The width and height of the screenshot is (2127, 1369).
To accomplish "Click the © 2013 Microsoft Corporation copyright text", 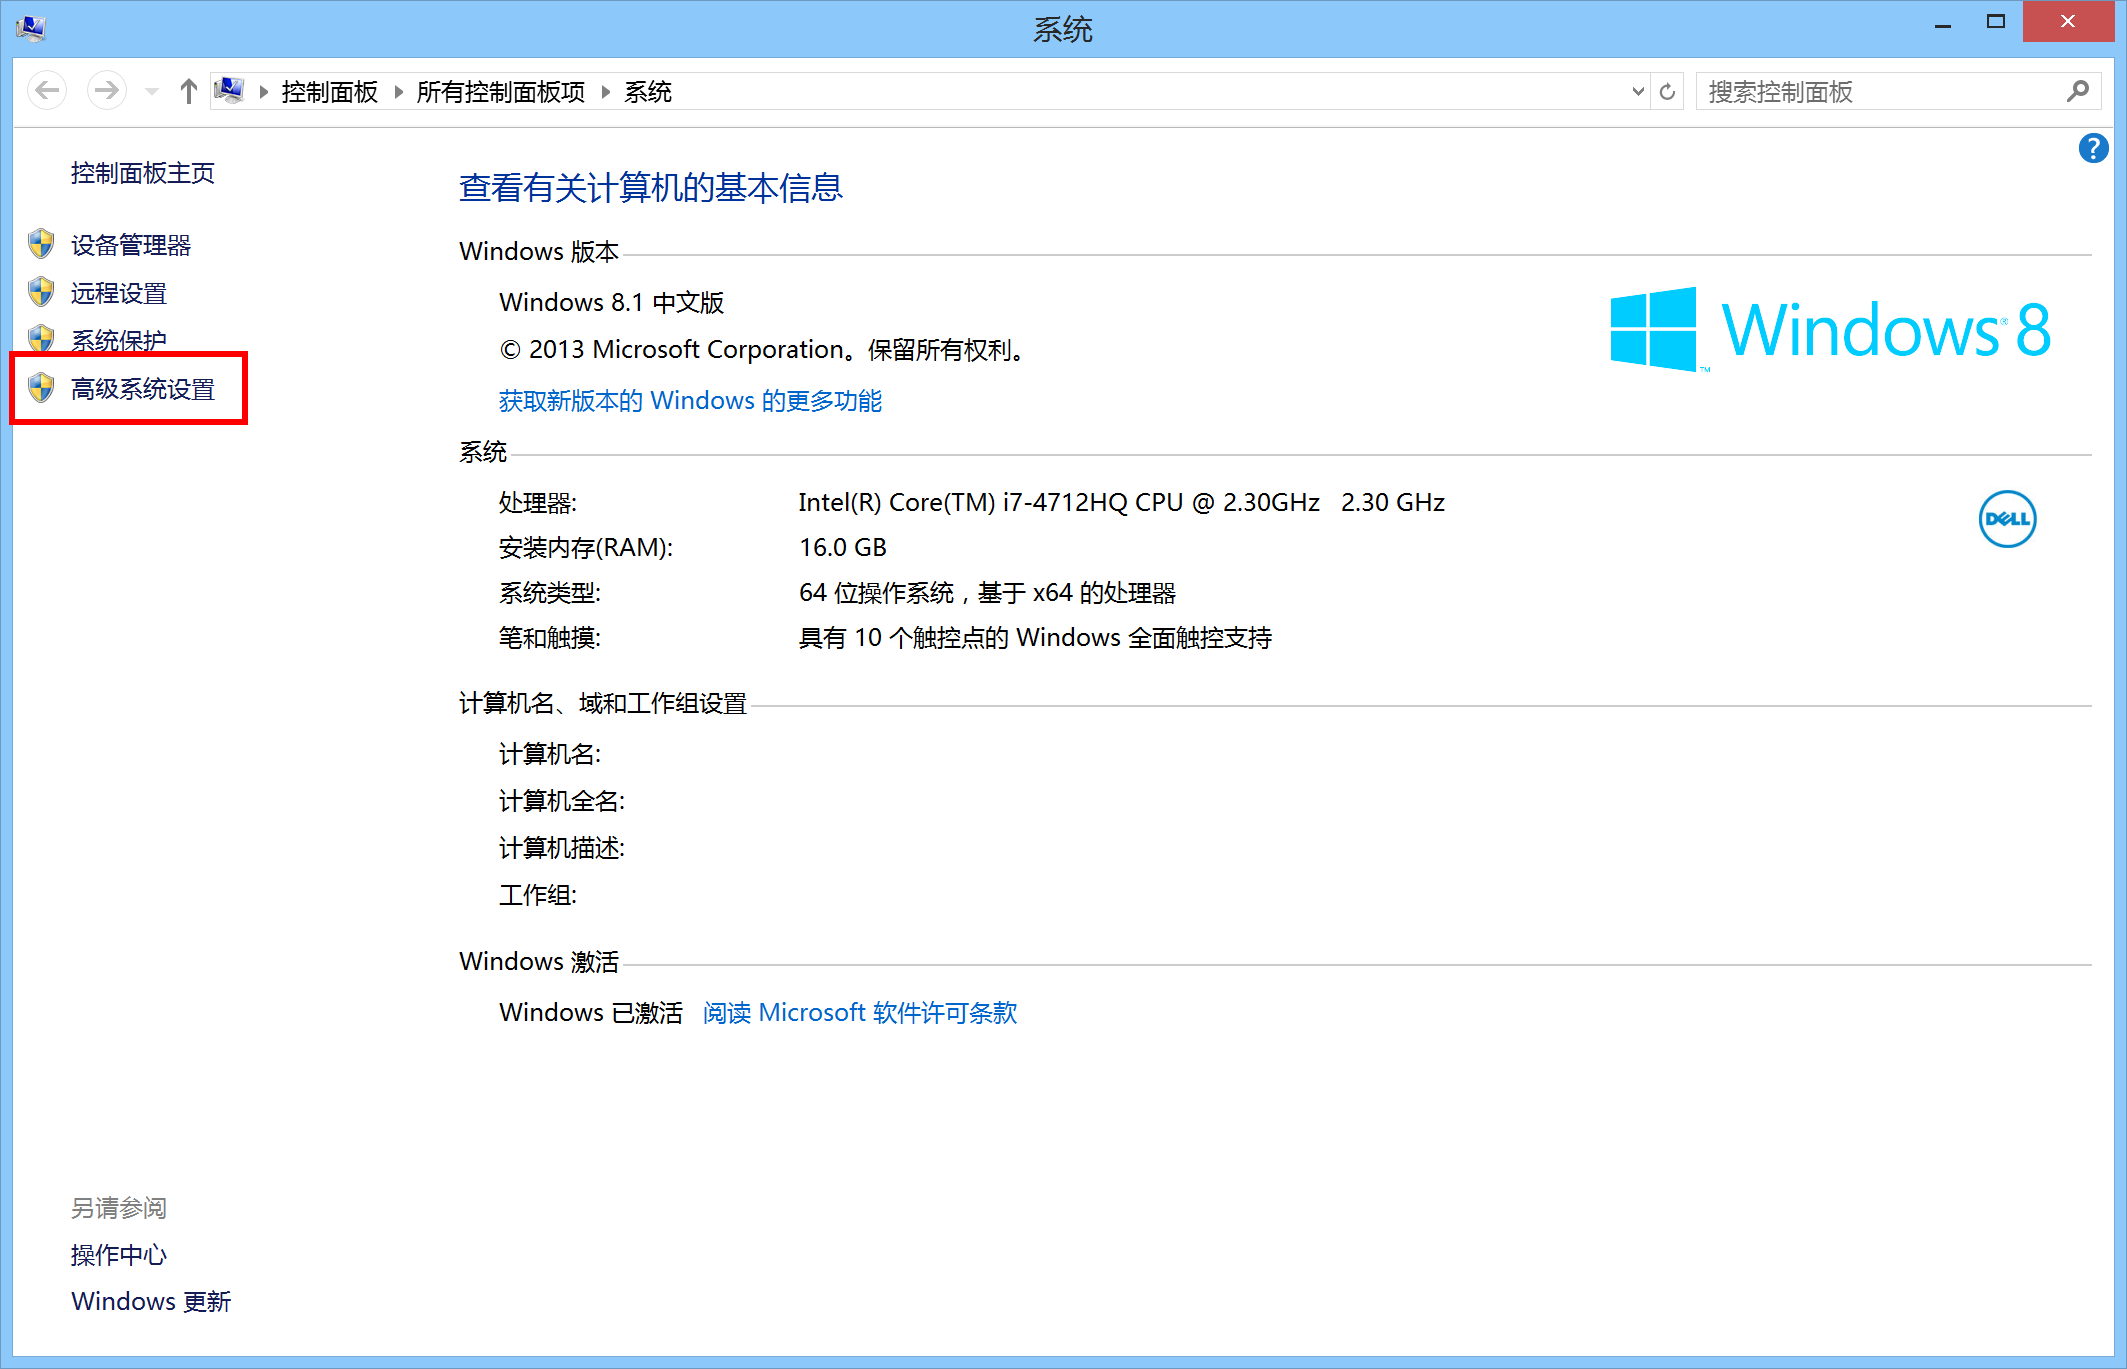I will (764, 350).
